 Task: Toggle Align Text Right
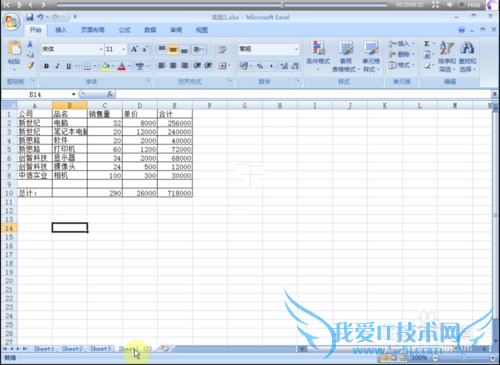pyautogui.click(x=184, y=66)
